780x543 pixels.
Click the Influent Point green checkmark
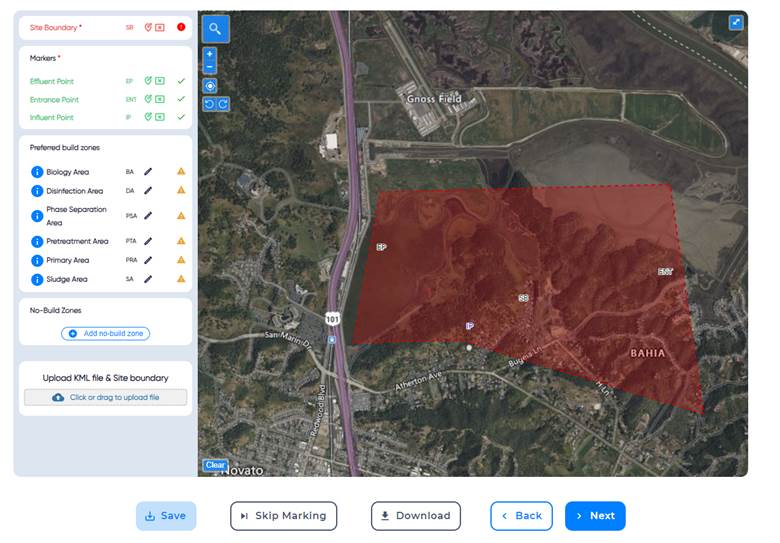(x=181, y=117)
